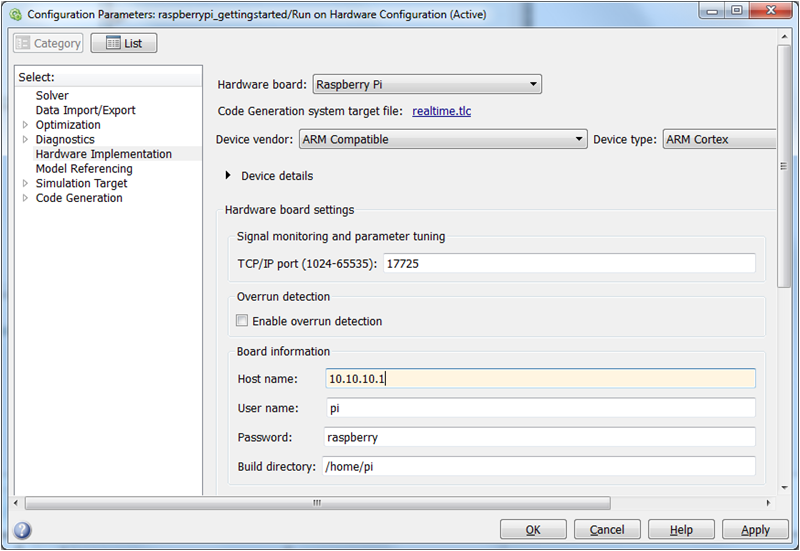Viewport: 800px width, 551px height.
Task: Click the Build directory input field
Action: [x=539, y=466]
